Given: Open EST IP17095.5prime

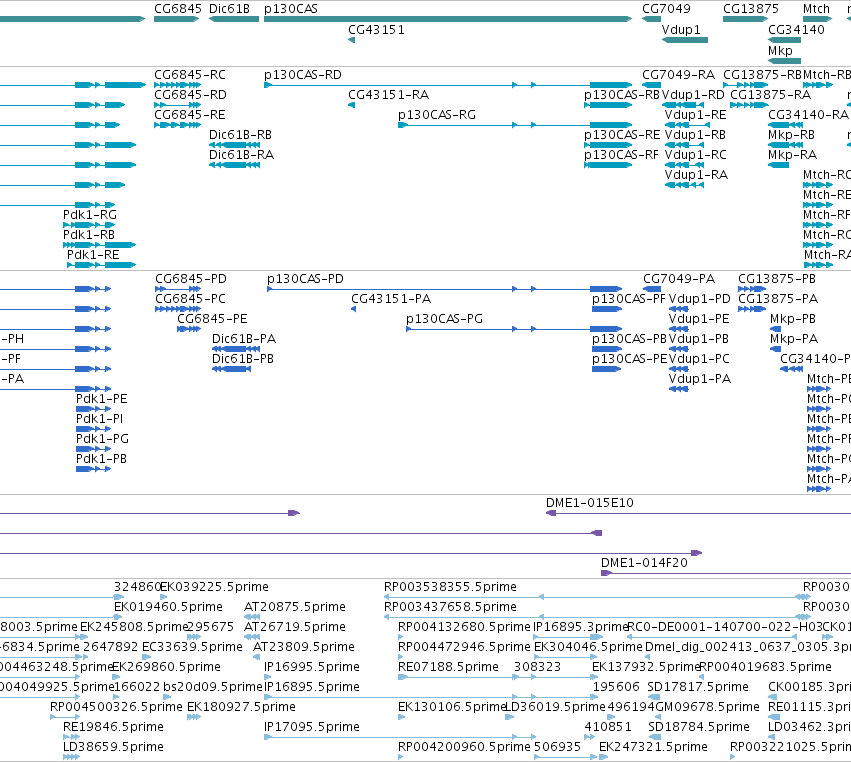Looking at the screenshot, I should click(312, 726).
